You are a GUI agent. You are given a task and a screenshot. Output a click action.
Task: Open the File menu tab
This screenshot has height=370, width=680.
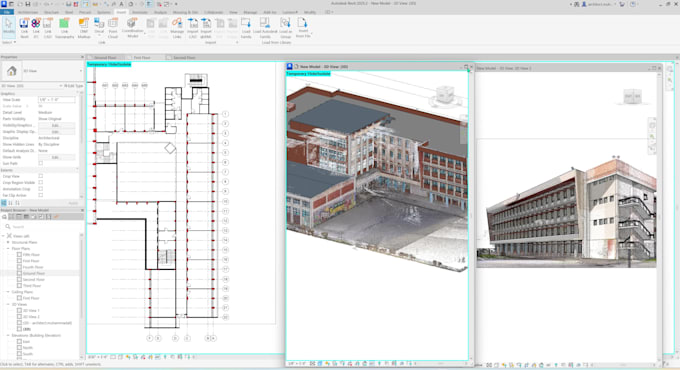(7, 12)
